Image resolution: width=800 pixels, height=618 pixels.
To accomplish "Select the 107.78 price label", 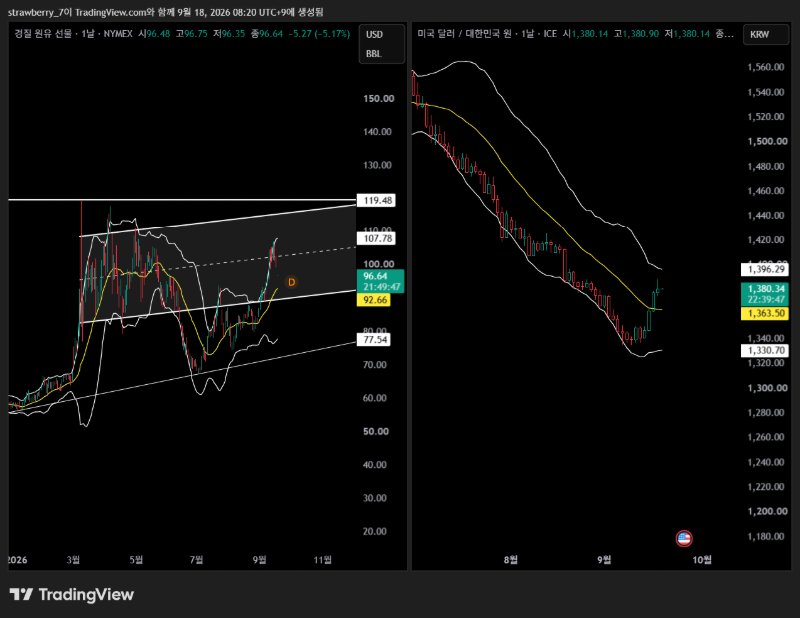I will [x=376, y=238].
